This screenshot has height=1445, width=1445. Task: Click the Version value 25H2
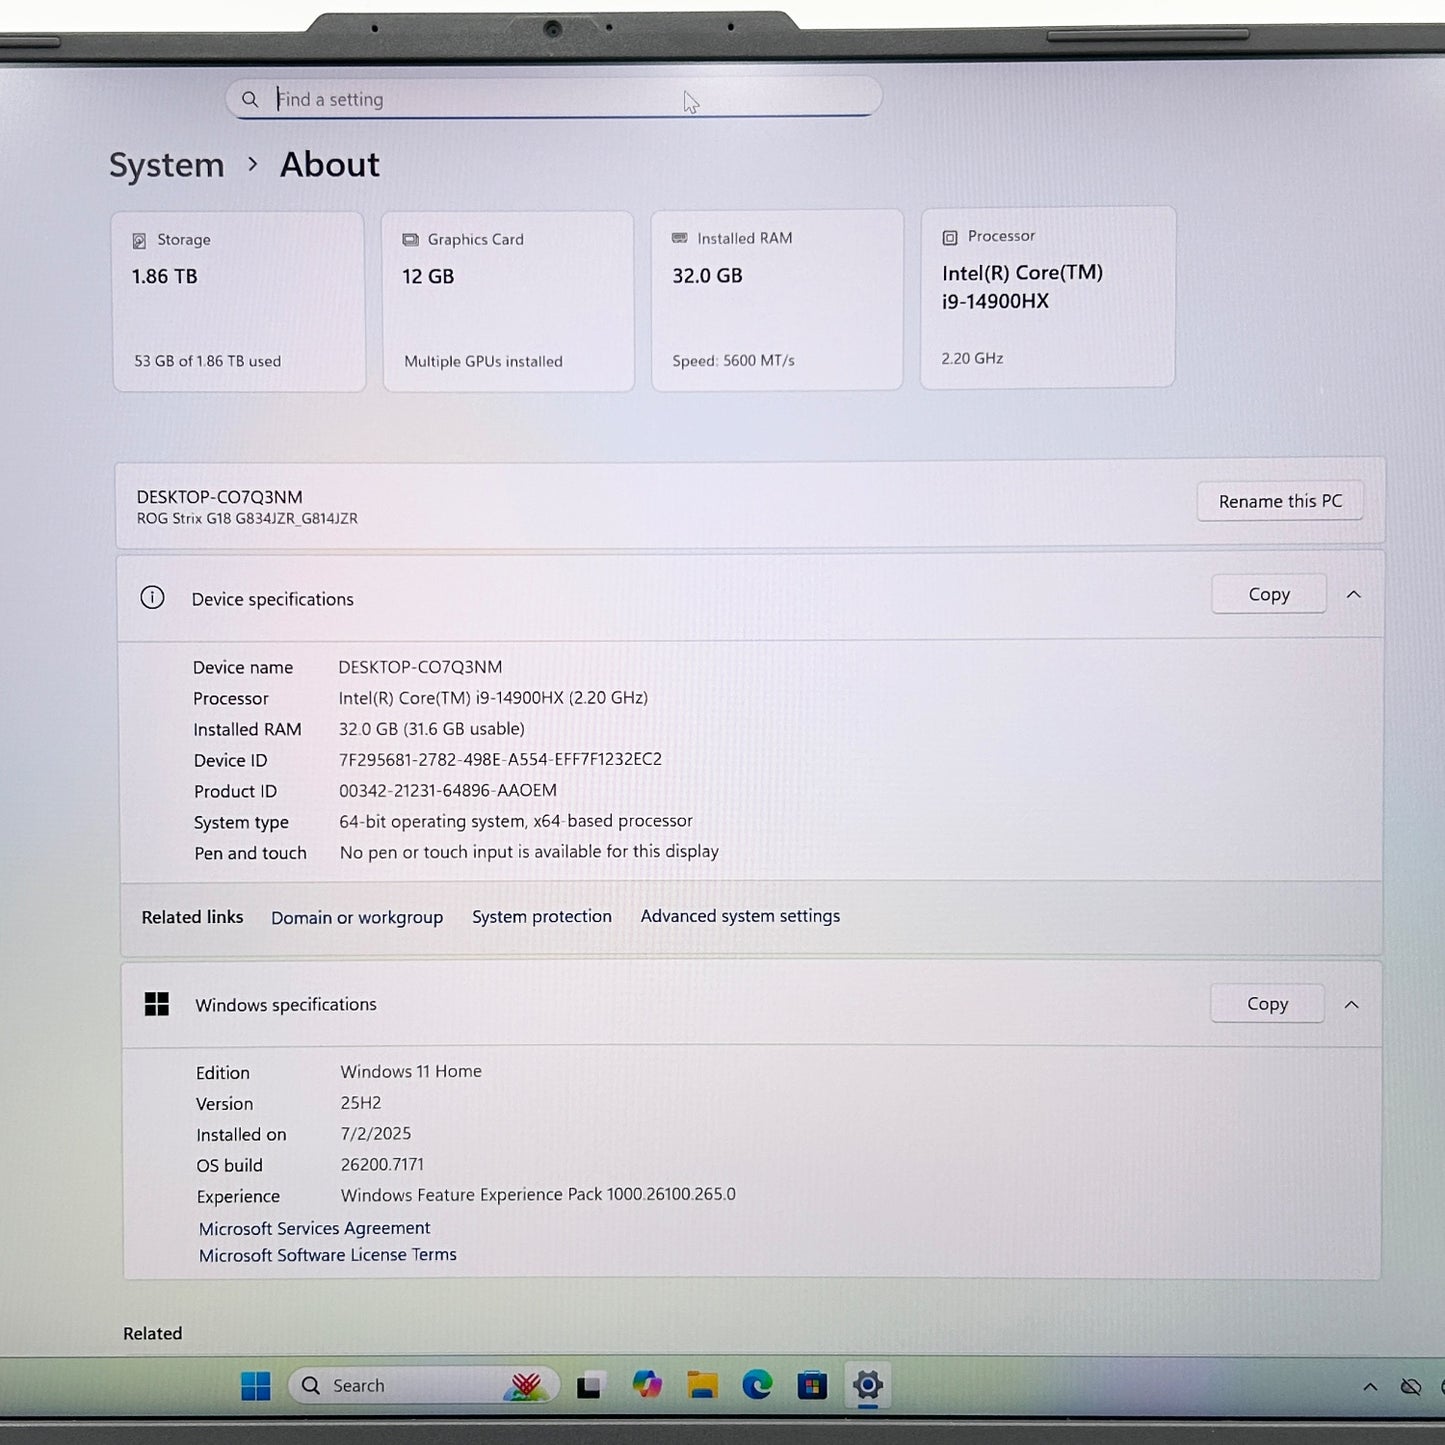coord(361,1103)
